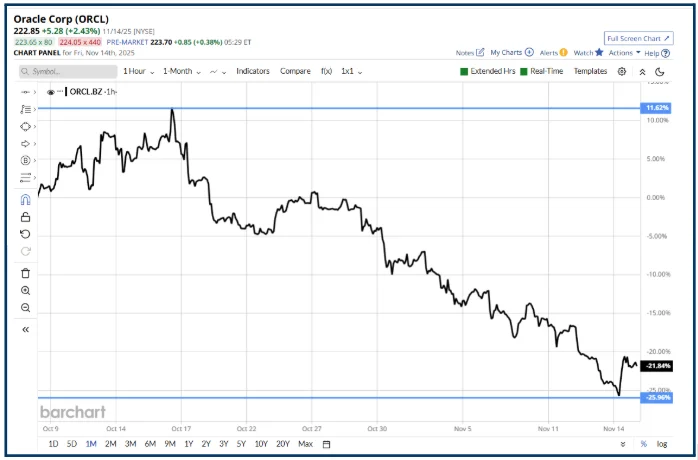Toggle Extended Hrs checkbox
This screenshot has width=698, height=460.
[x=464, y=72]
